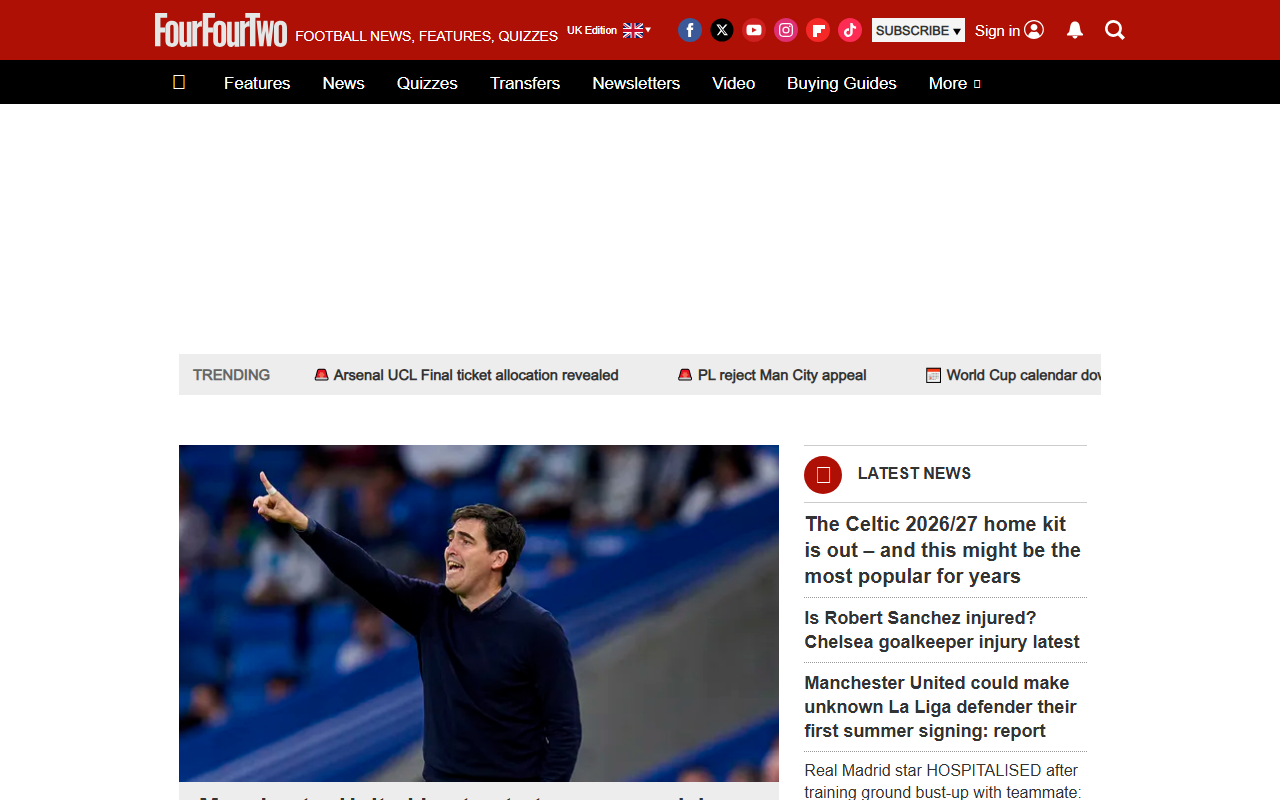Select Newsletters in the navigation bar

pyautogui.click(x=636, y=83)
